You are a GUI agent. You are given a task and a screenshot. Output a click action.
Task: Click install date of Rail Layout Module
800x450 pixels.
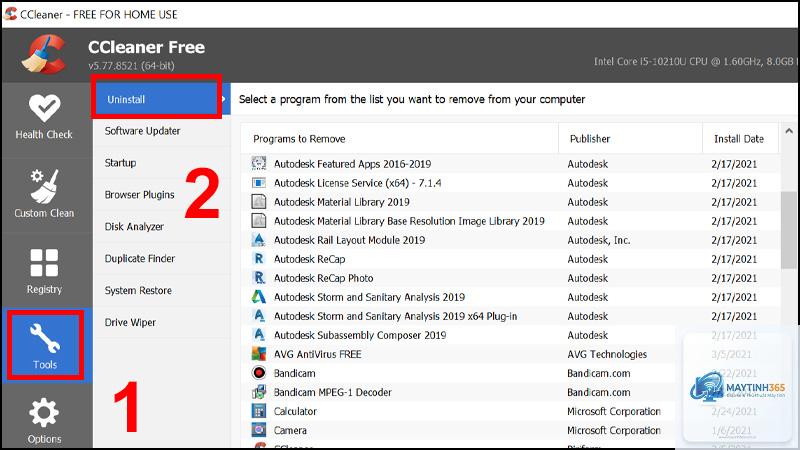click(x=734, y=240)
